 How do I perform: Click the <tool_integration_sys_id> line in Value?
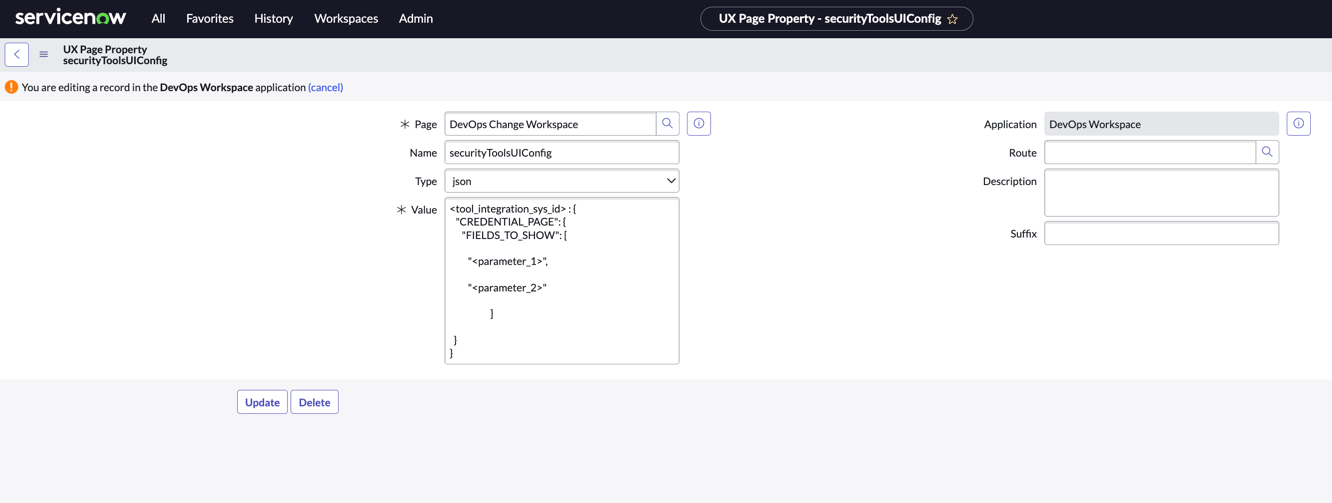coord(513,209)
